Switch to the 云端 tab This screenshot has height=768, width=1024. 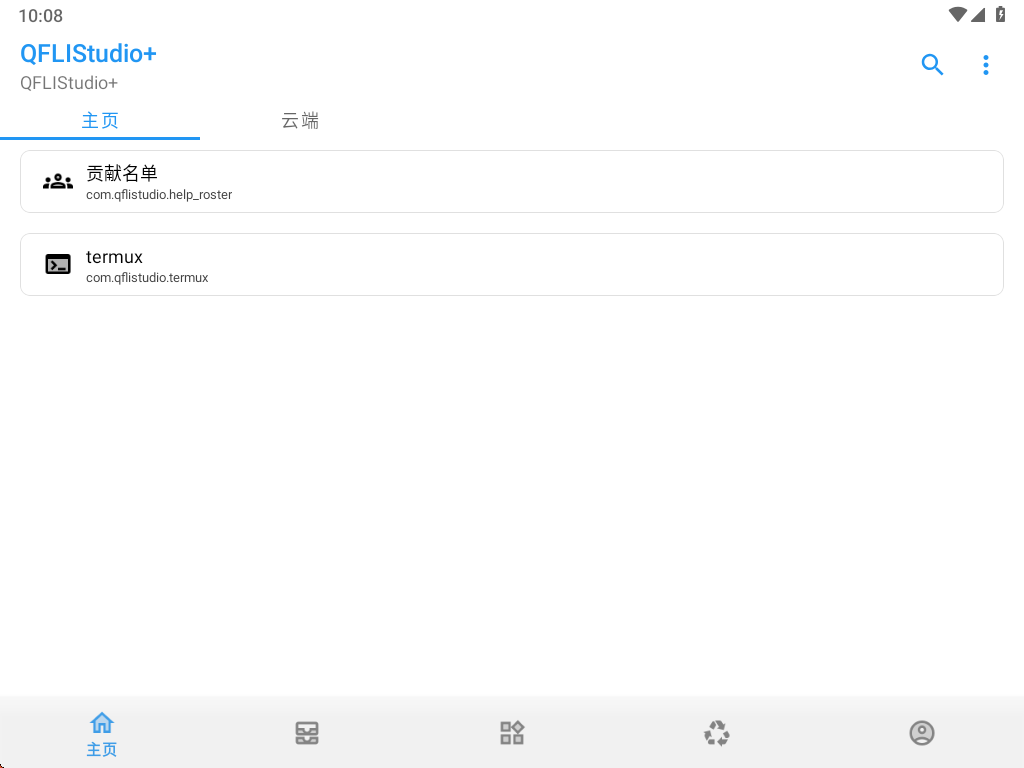300,121
